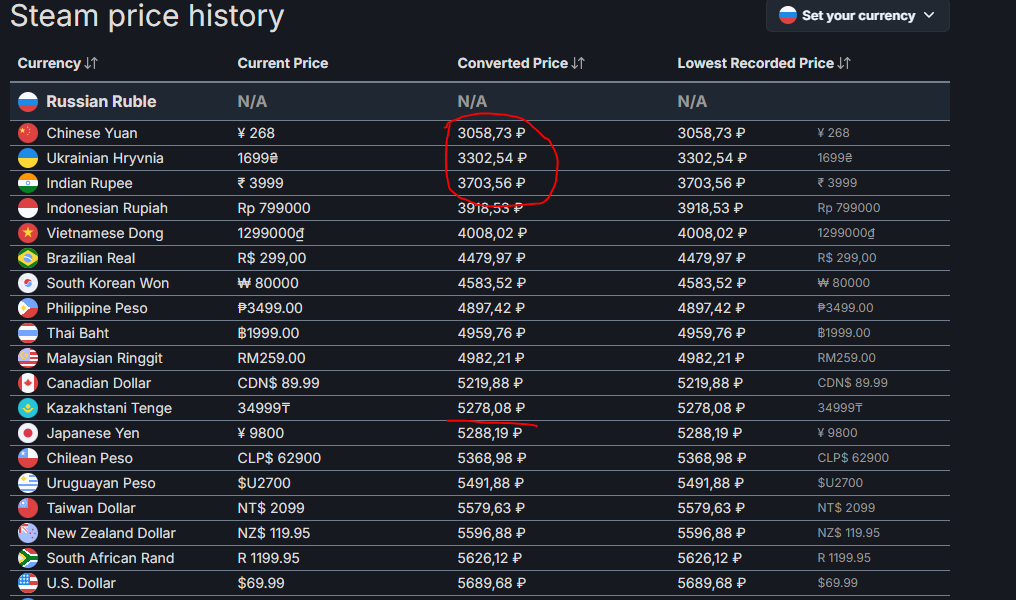The image size is (1016, 600).
Task: Click lowest recorded price 4583,52 ₽ for Won
Action: 711,283
